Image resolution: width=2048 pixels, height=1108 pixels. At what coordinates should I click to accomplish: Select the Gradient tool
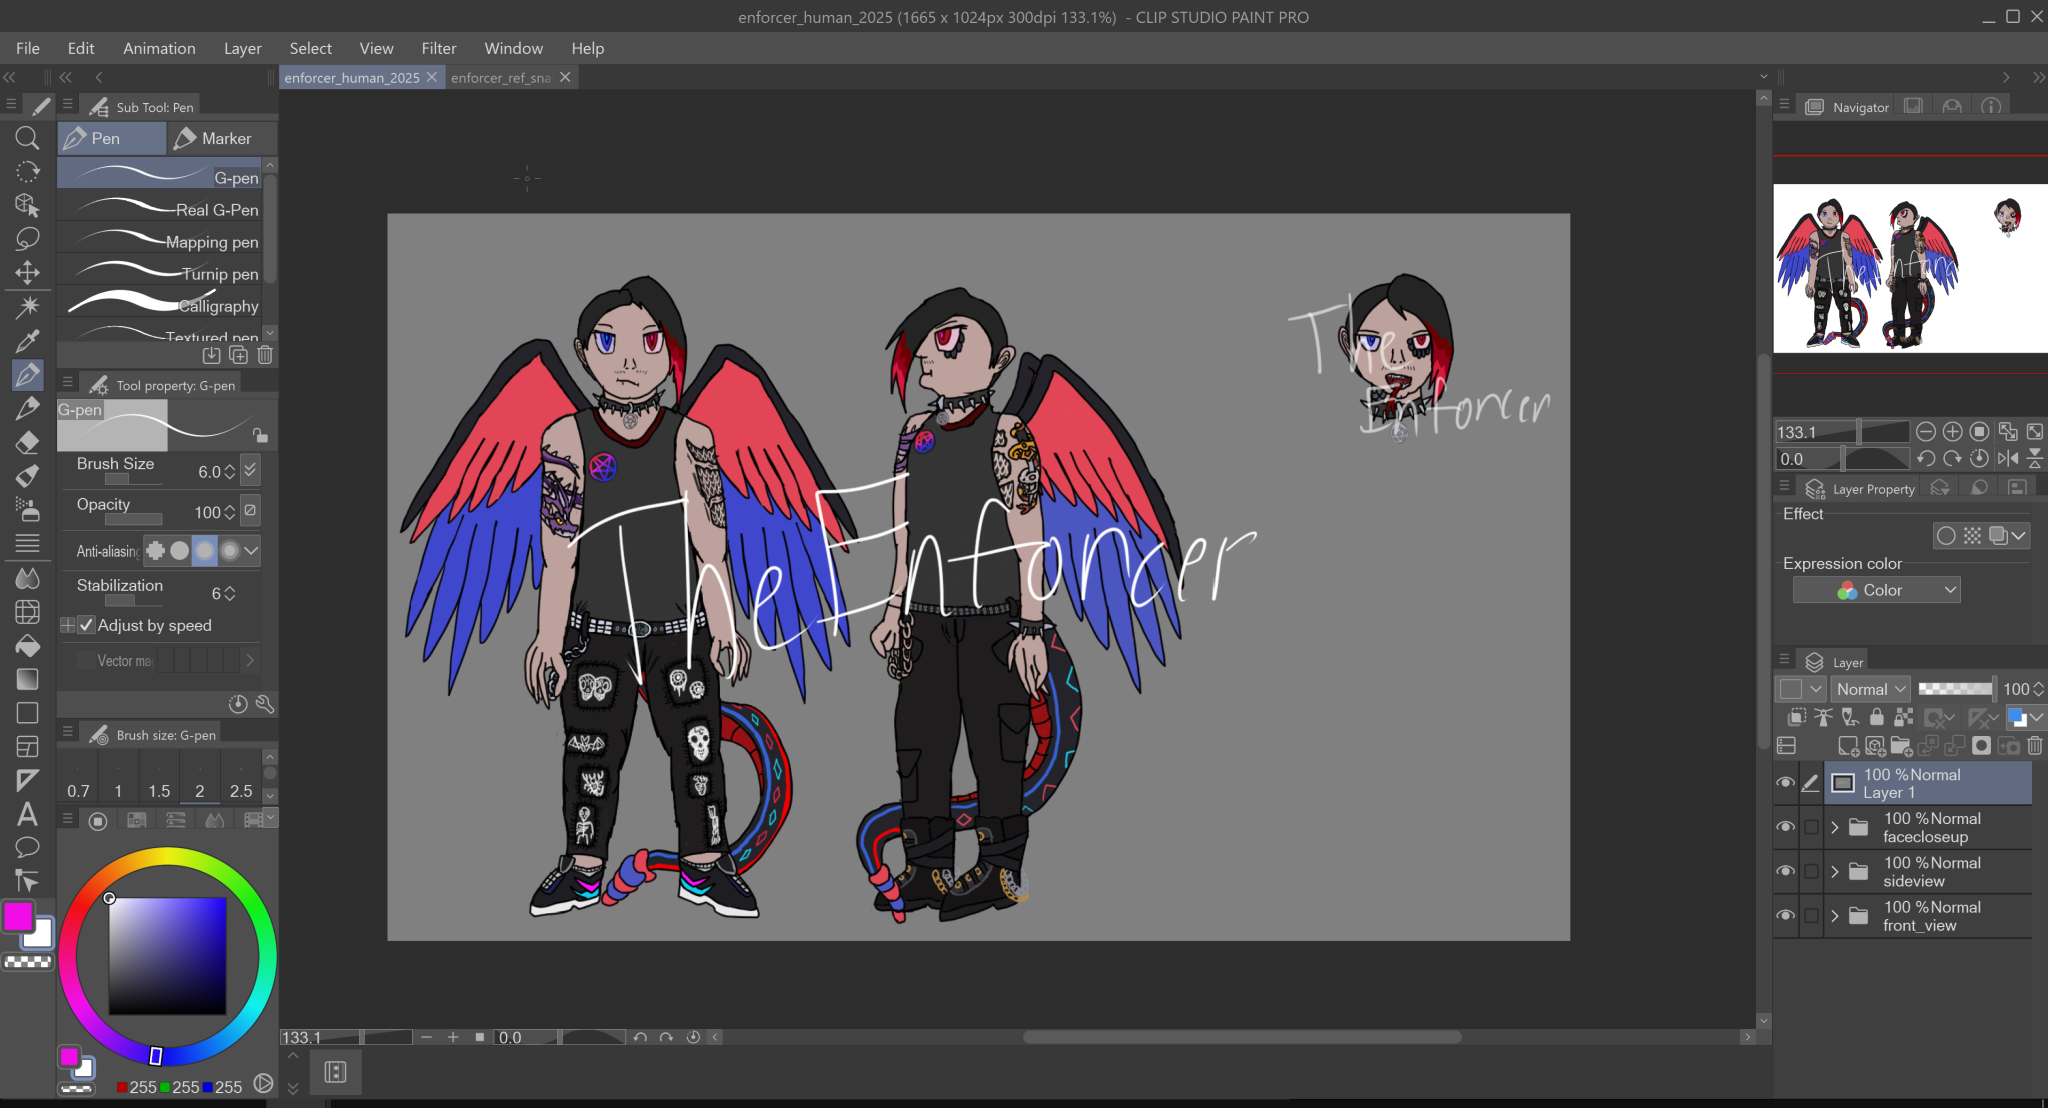point(27,680)
